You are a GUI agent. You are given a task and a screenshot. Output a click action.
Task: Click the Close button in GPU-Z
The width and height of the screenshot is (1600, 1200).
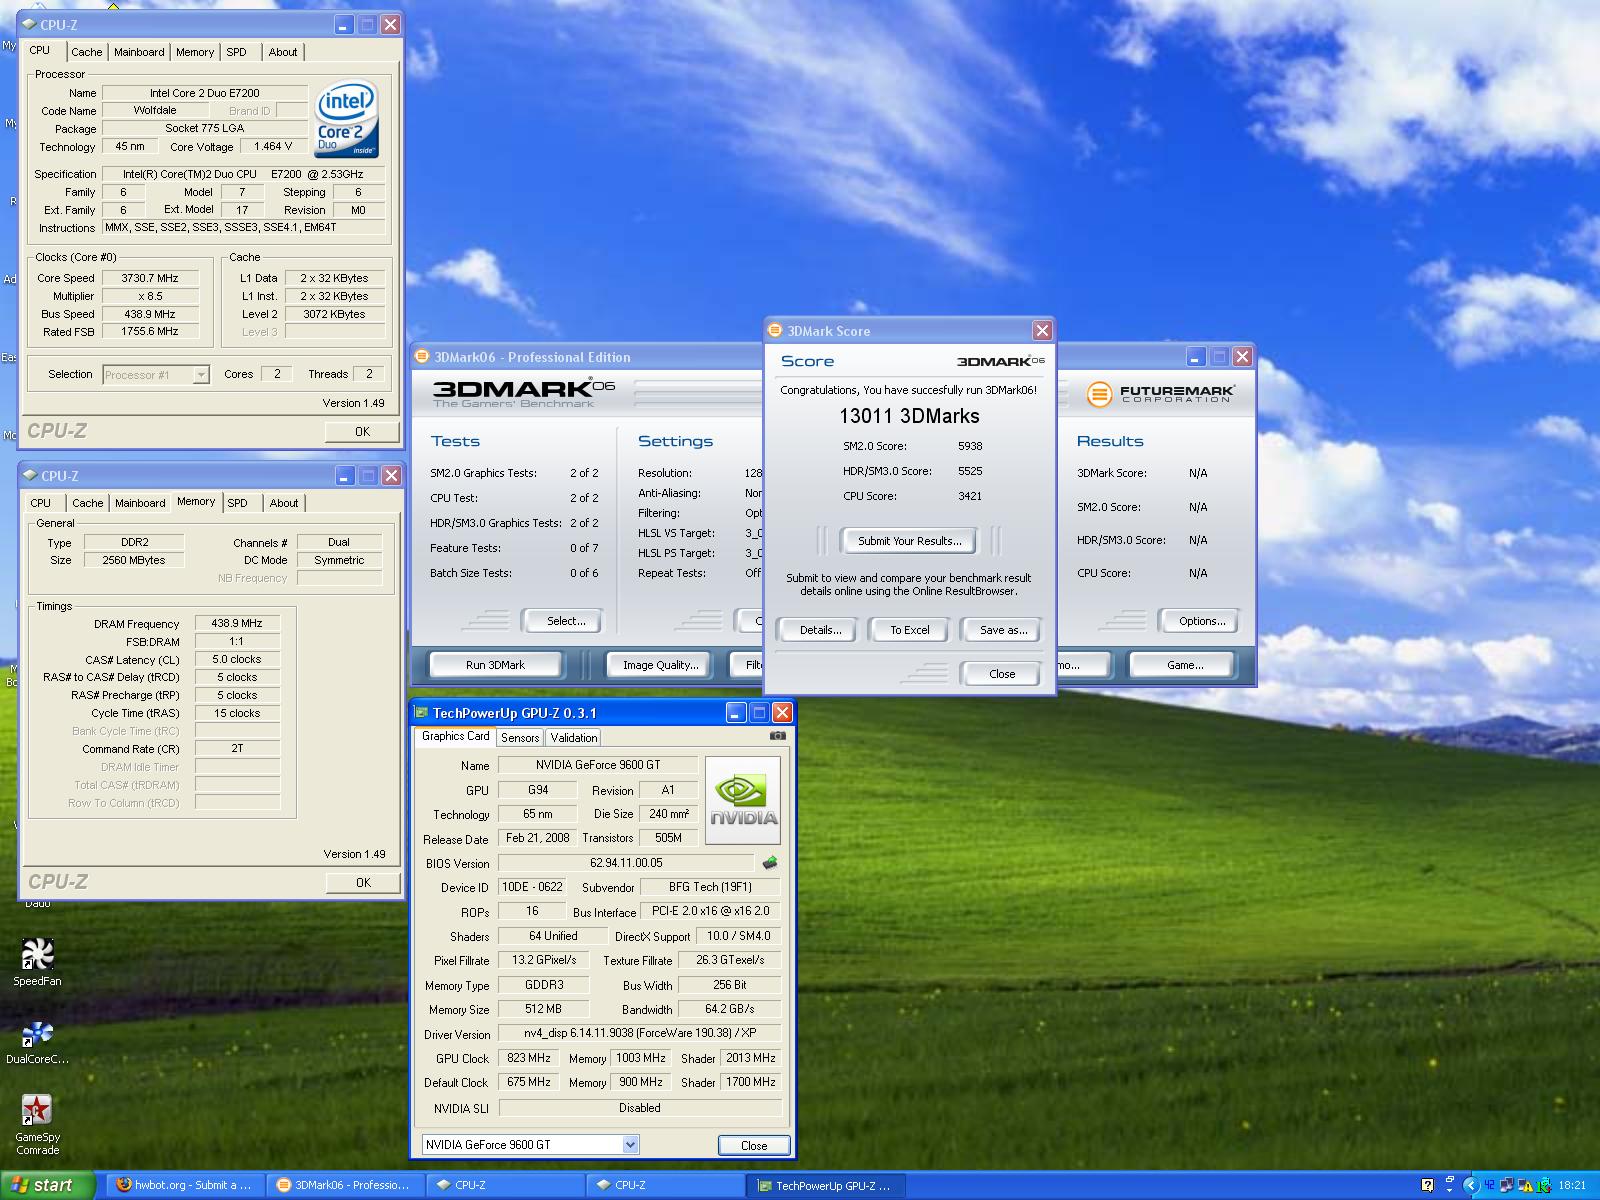point(754,1146)
